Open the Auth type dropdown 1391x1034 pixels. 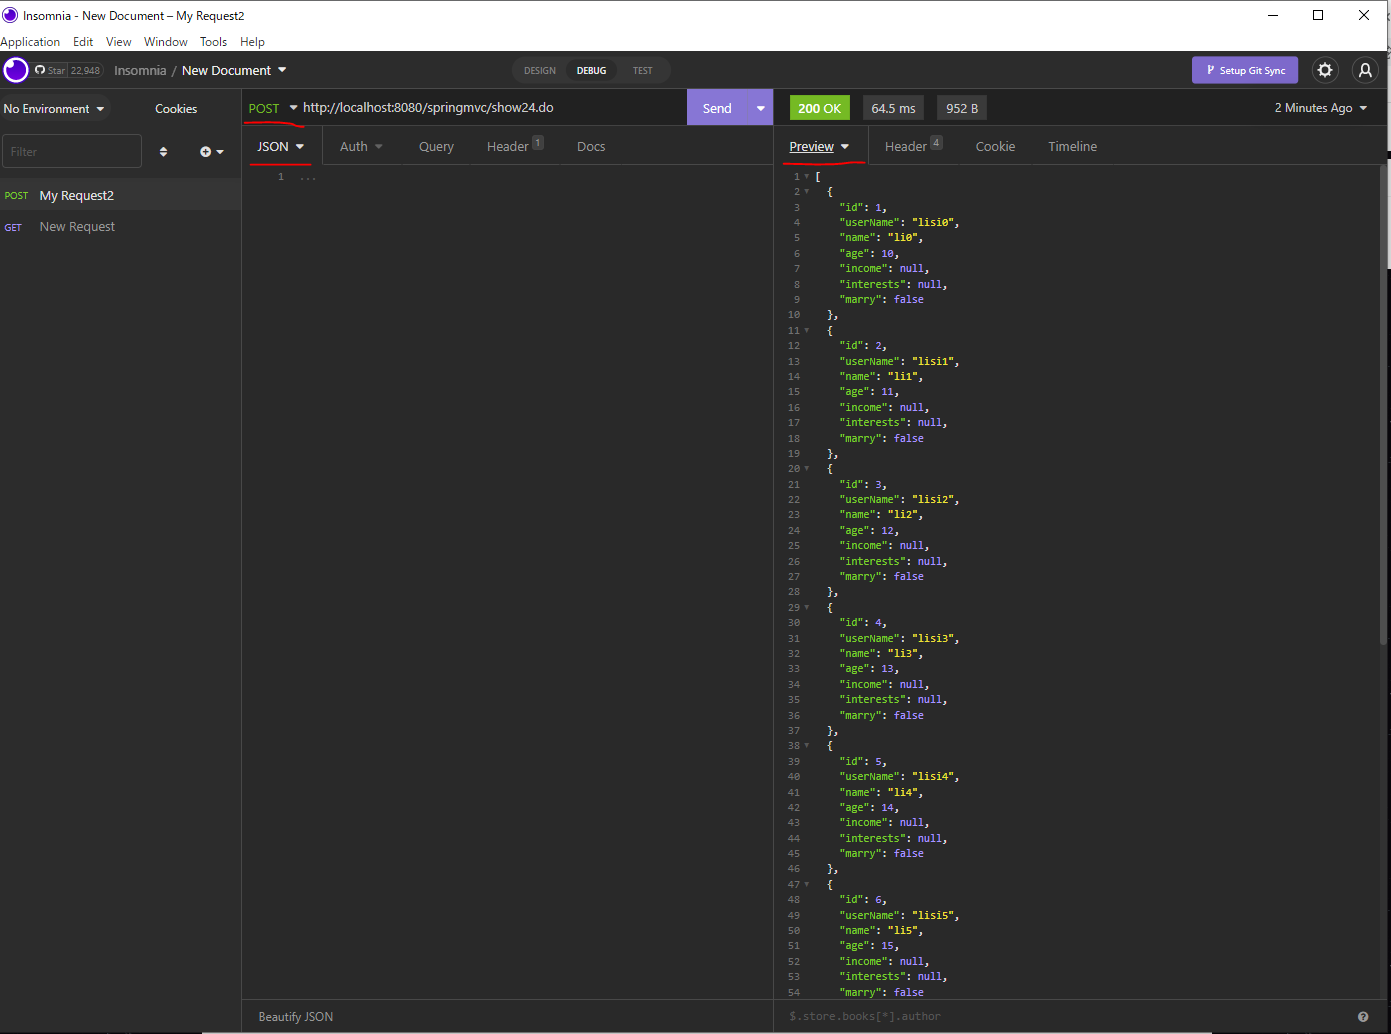tap(361, 146)
